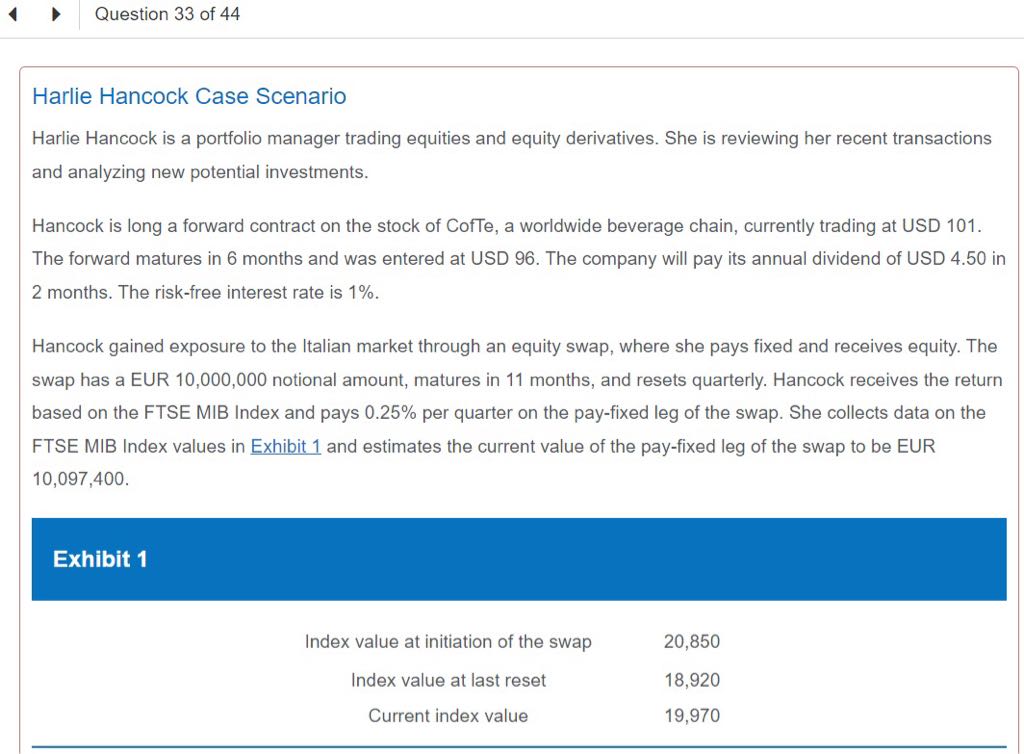
Task: Click the "Current index value" row label
Action: tap(448, 716)
